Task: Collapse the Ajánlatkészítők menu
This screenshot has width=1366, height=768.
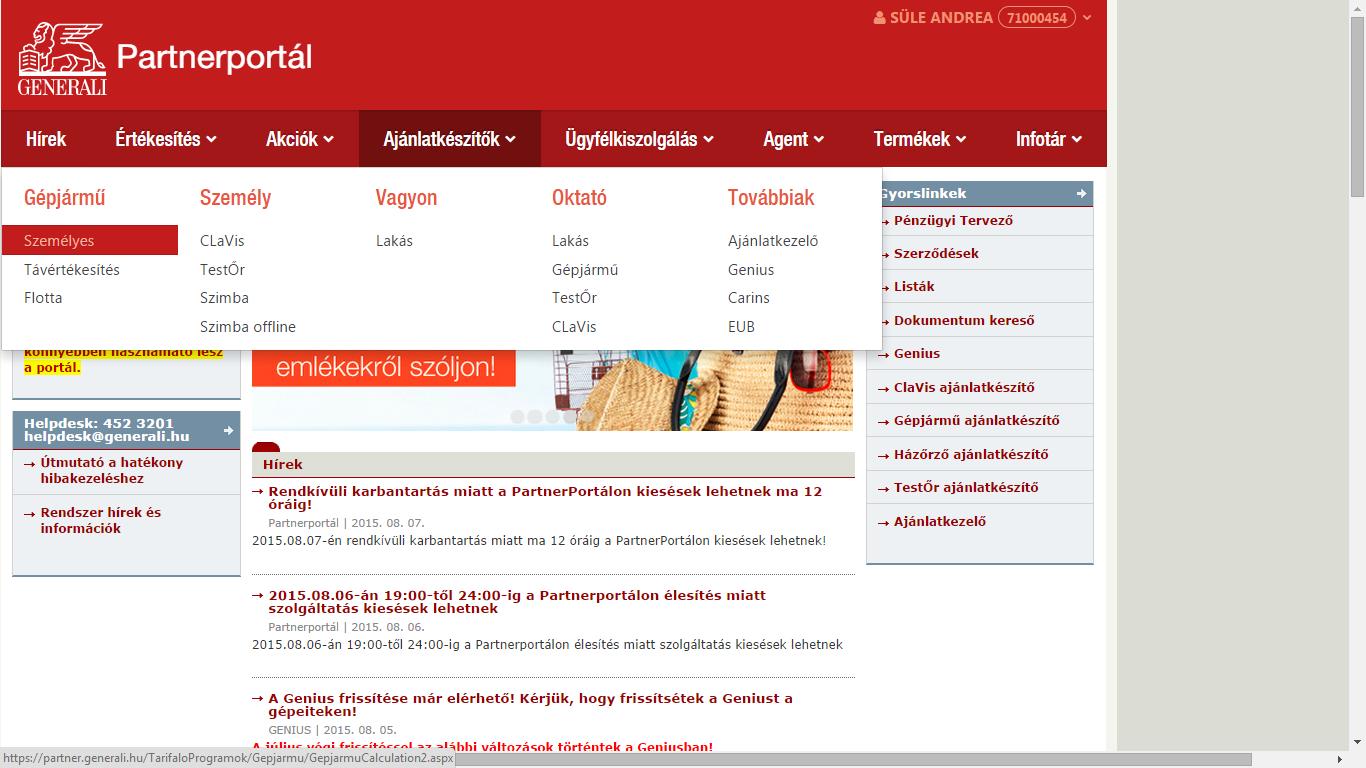Action: [x=450, y=139]
